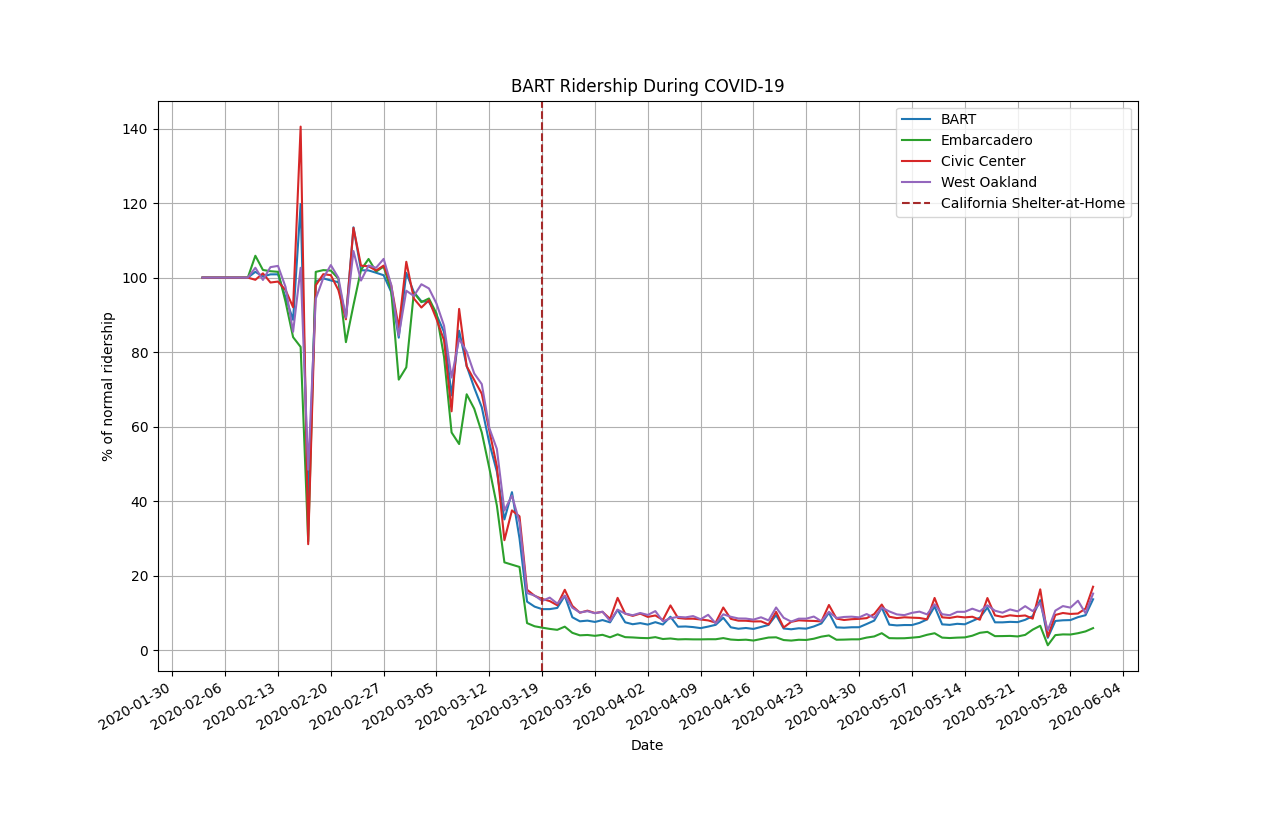Click the green Embarcadero line sample in legend
Image resolution: width=1264 pixels, height=839 pixels.
pyautogui.click(x=917, y=140)
